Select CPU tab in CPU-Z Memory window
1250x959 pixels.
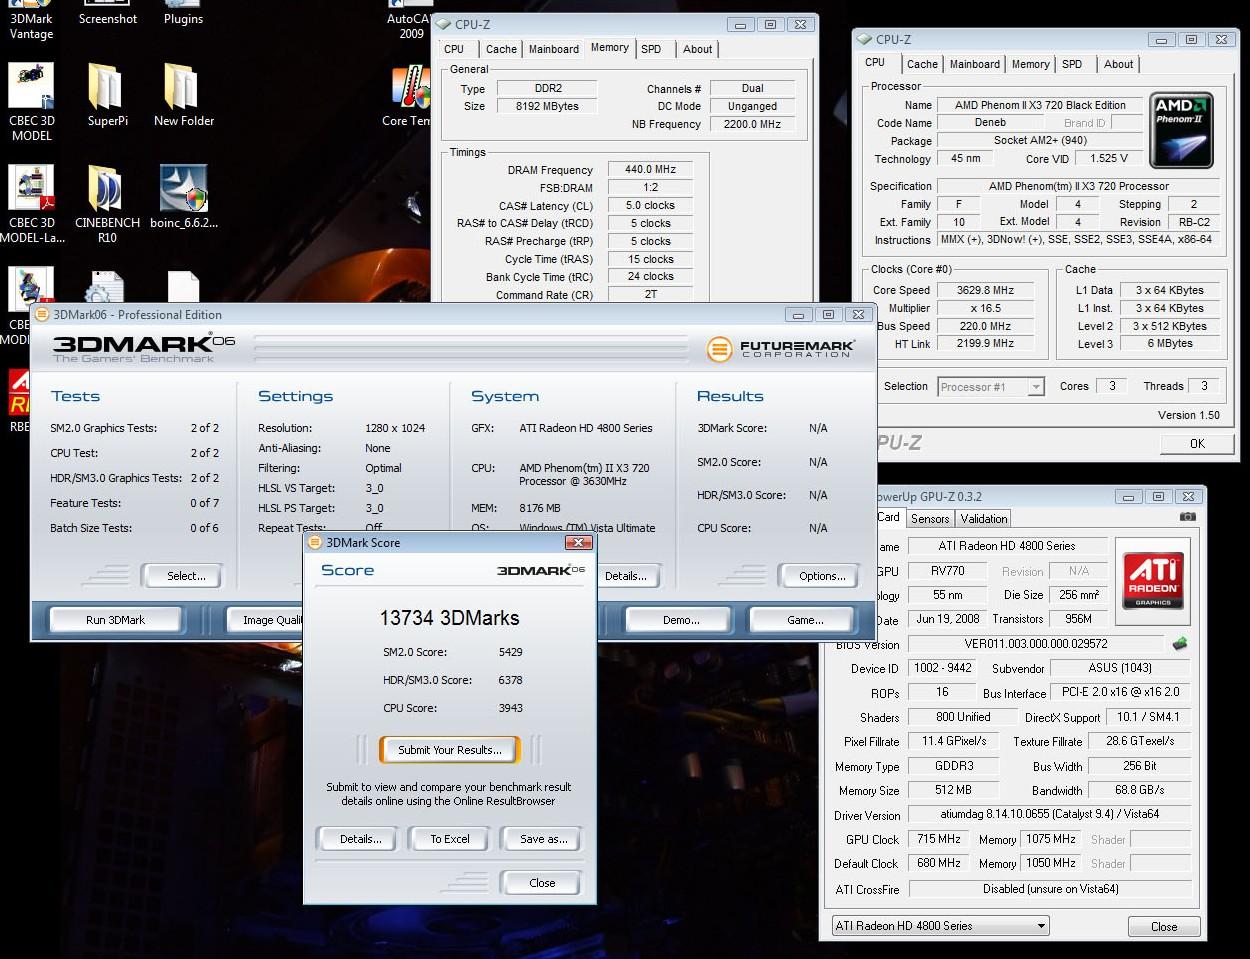[x=454, y=49]
